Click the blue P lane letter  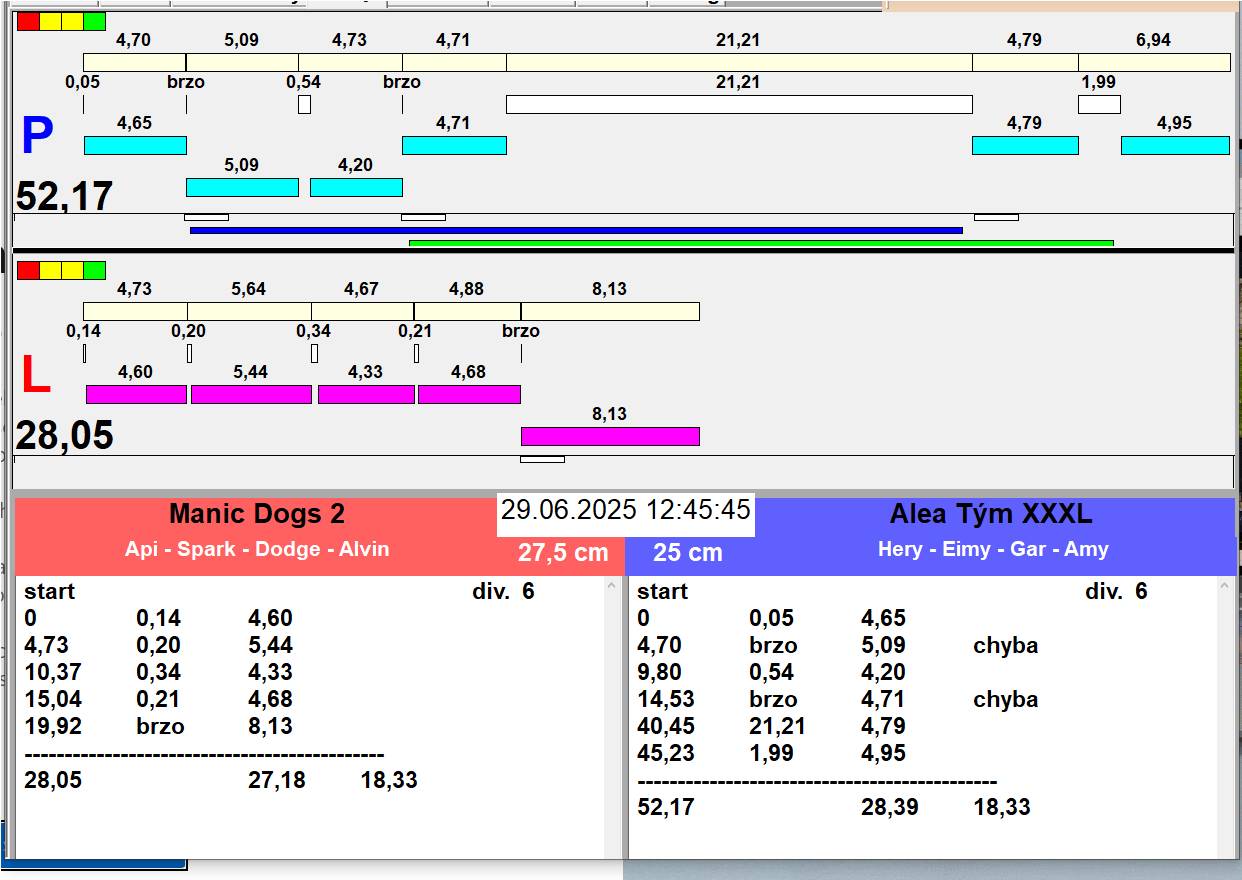pos(37,136)
